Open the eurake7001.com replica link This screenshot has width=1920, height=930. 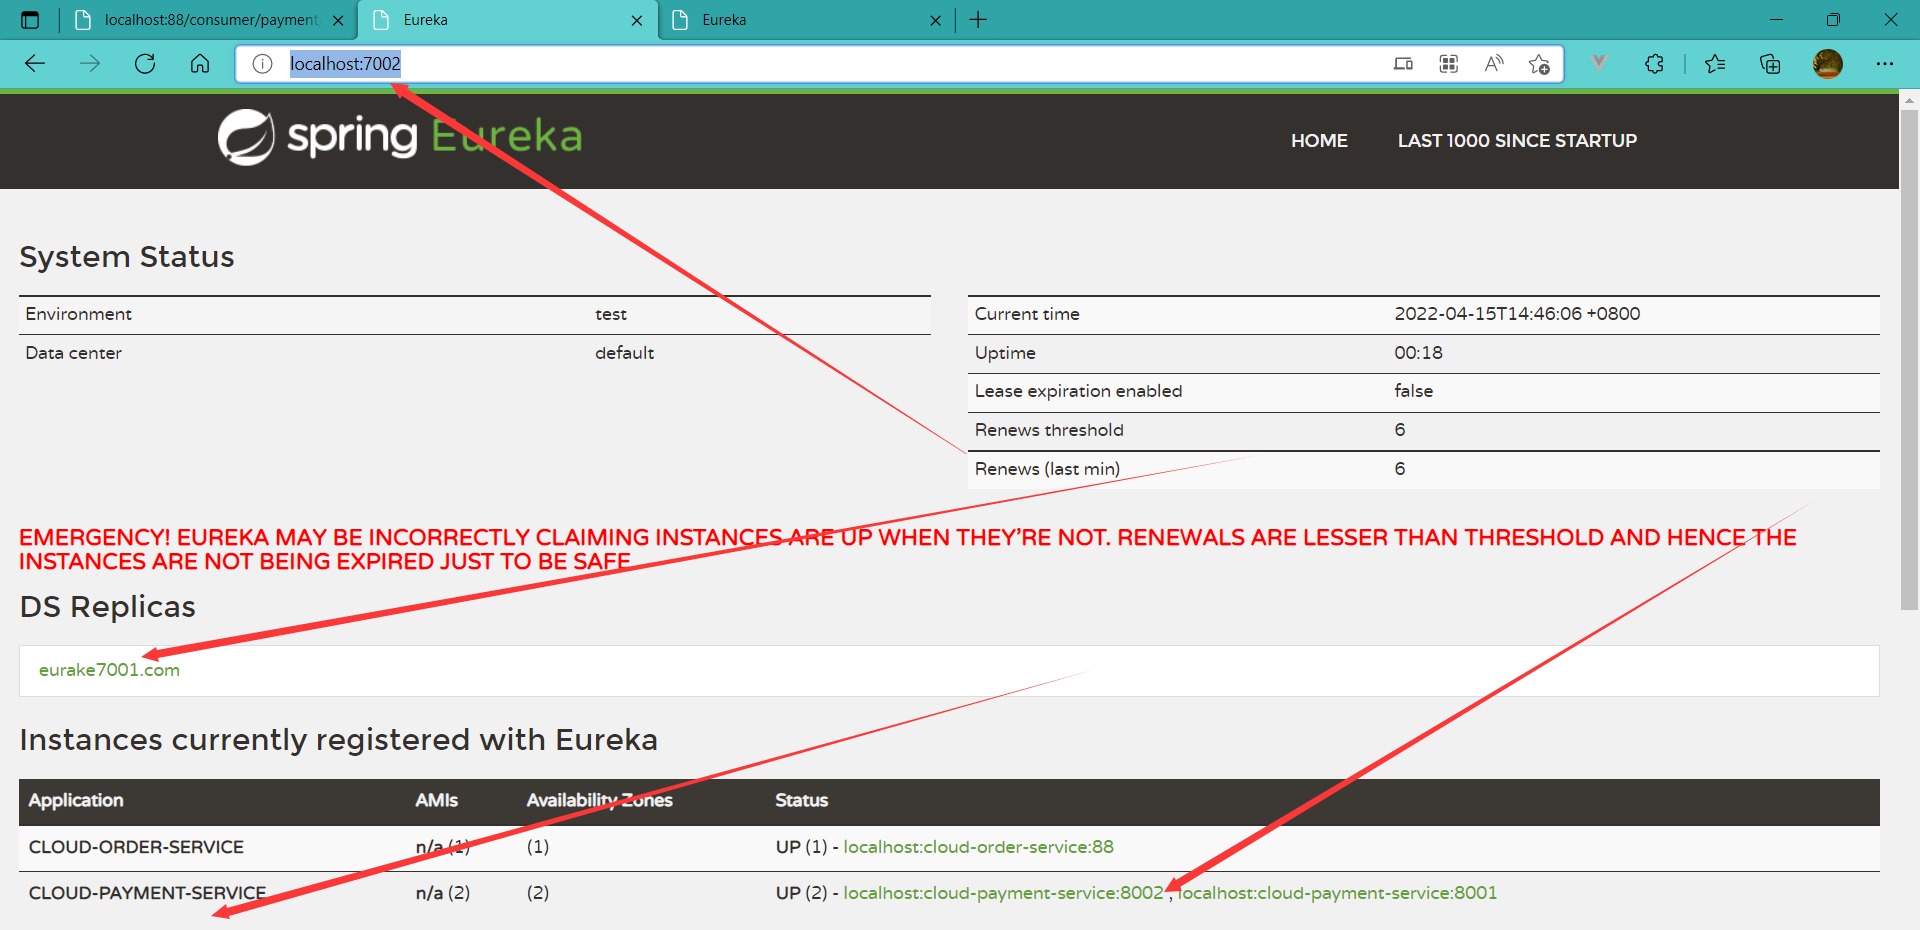[x=109, y=670]
